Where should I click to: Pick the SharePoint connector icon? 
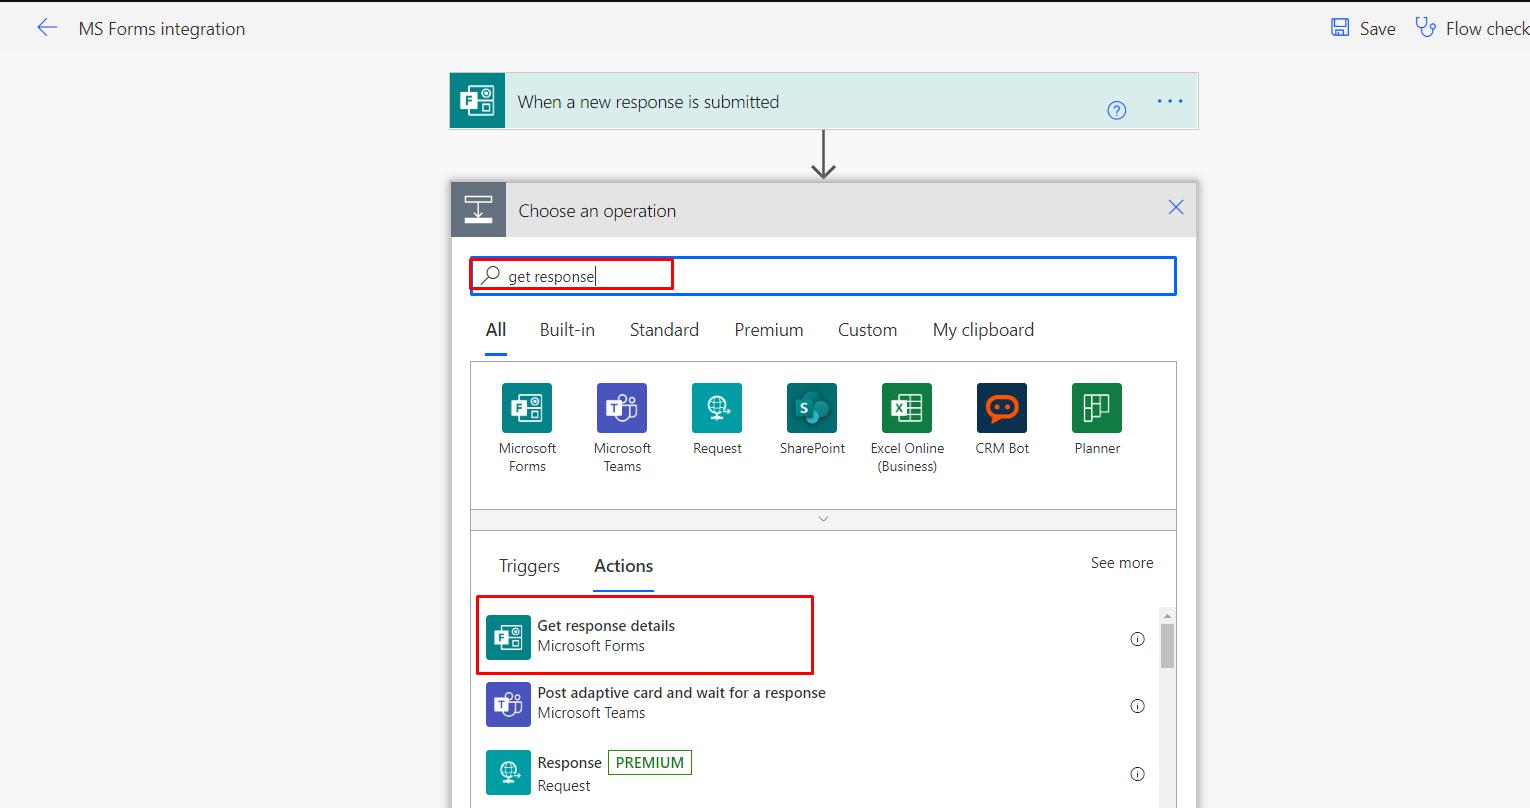[x=812, y=408]
